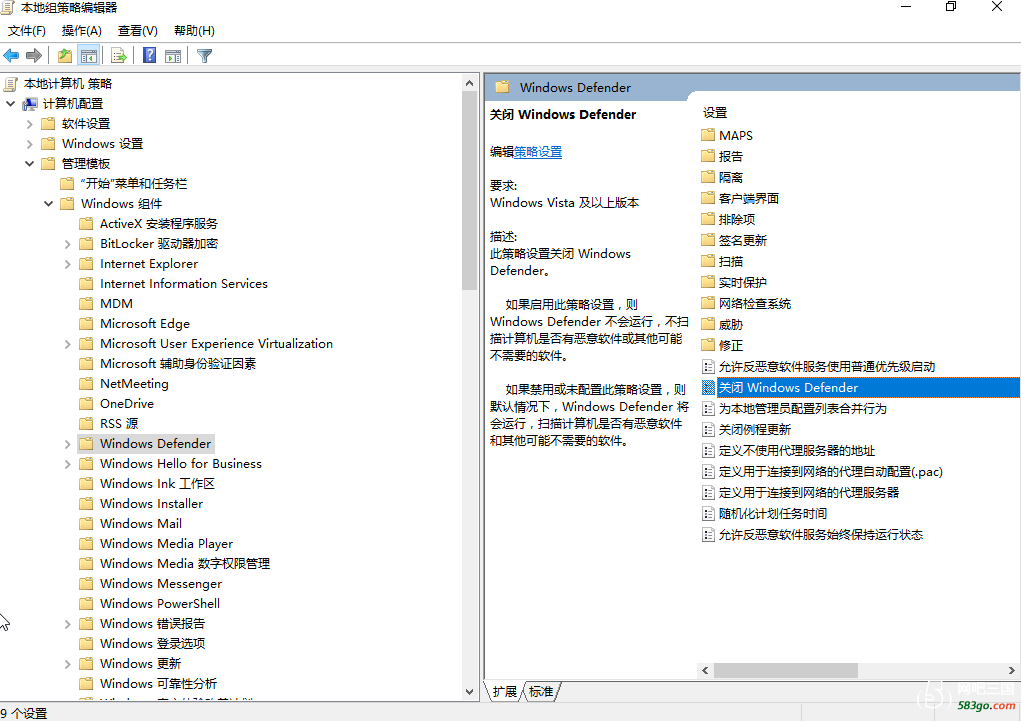Click the Forward arrow toolbar button
The image size is (1021, 721).
point(33,56)
